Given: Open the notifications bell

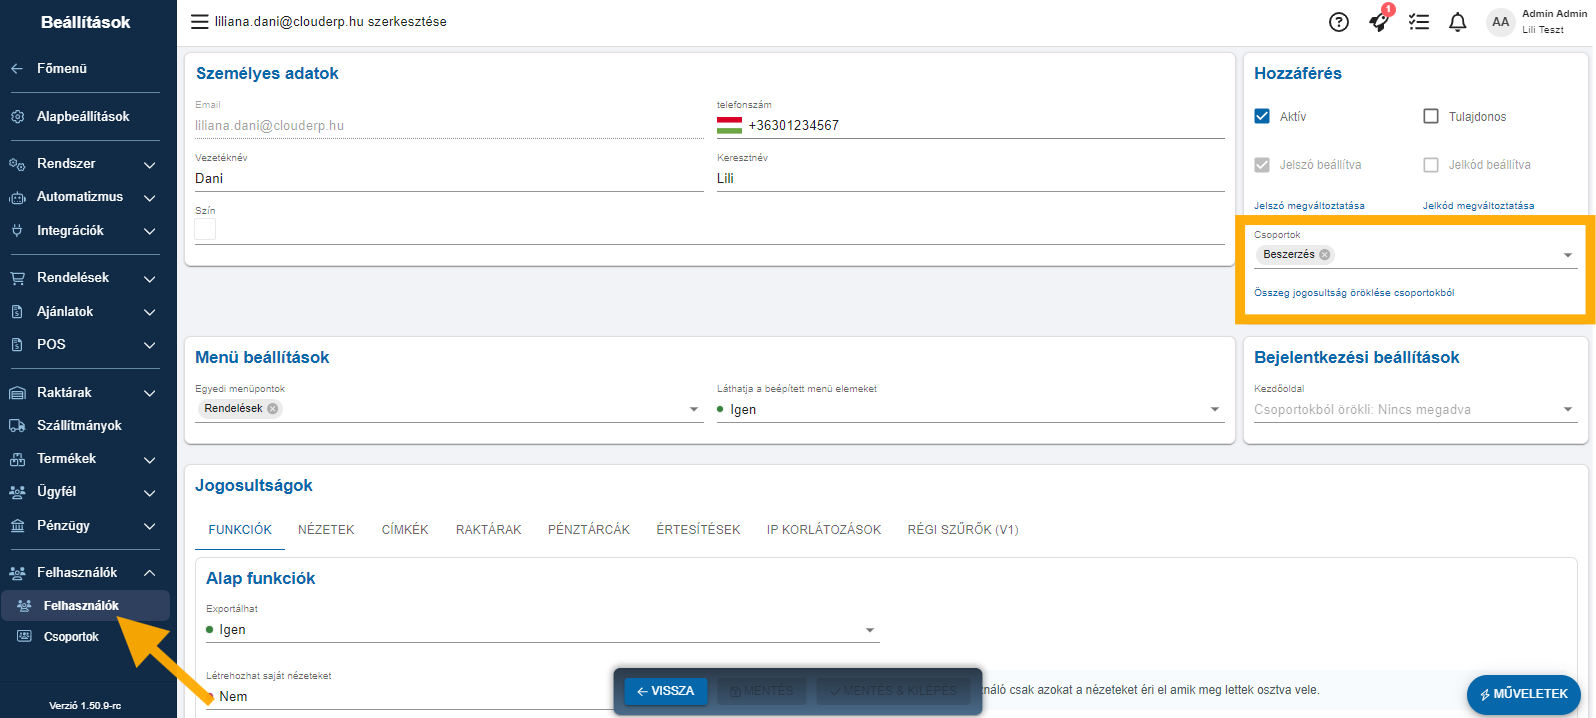Looking at the screenshot, I should pyautogui.click(x=1458, y=22).
